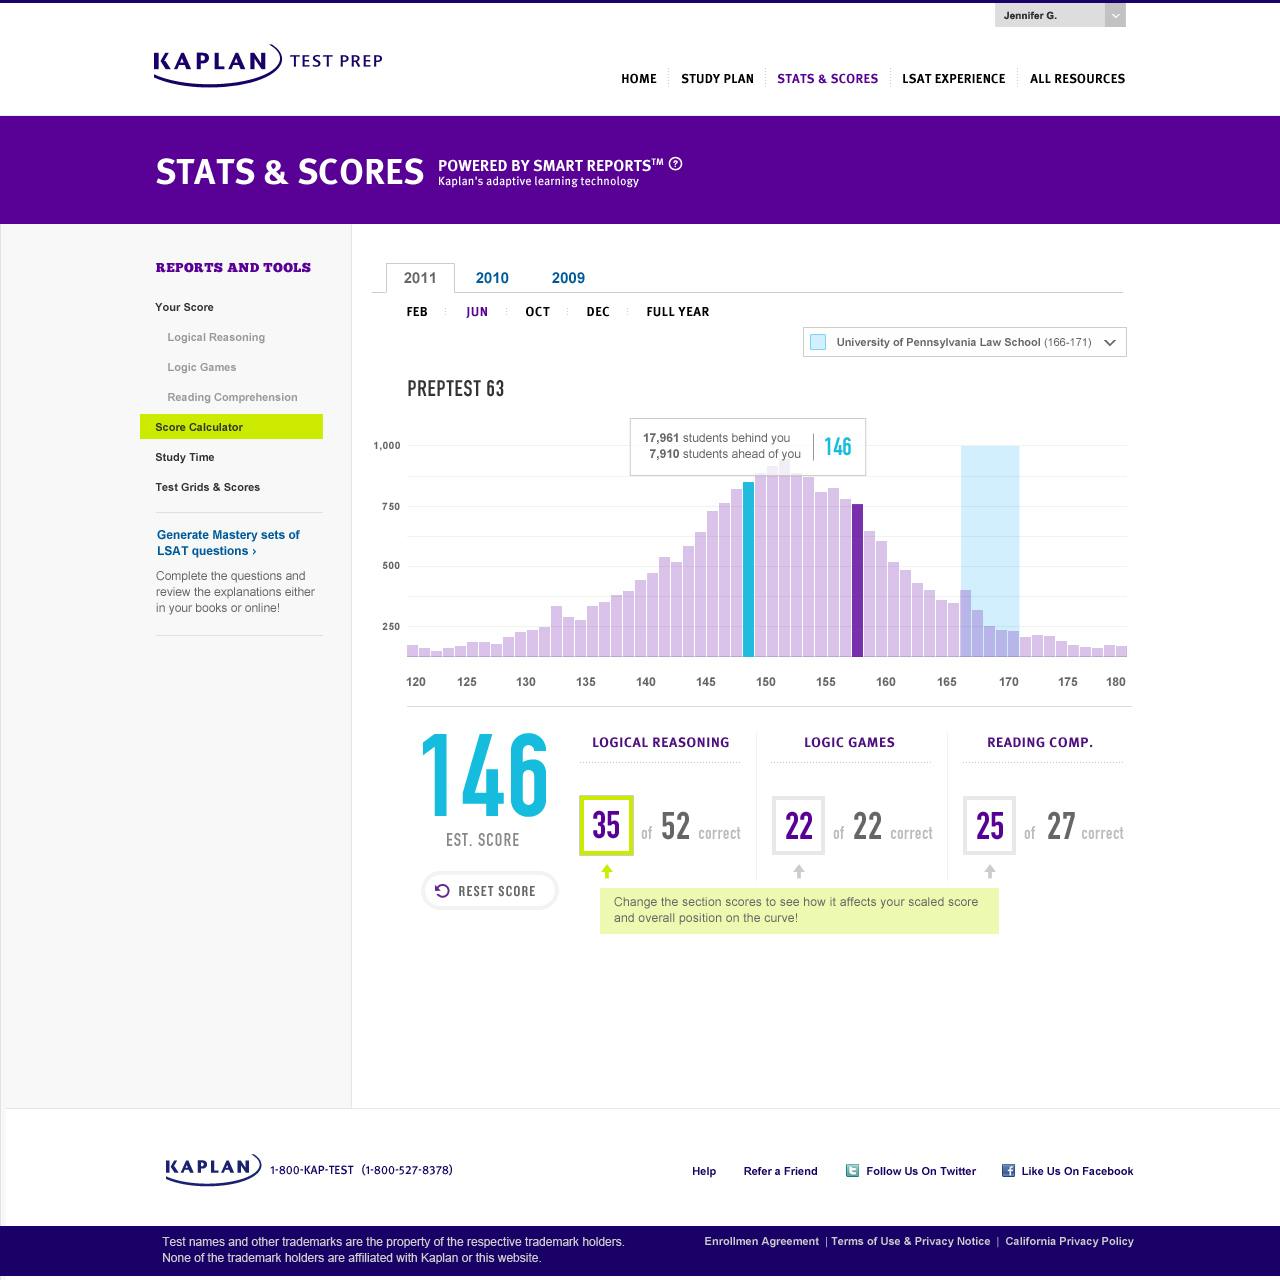1280x1280 pixels.
Task: Select Score Calculator in the sidebar
Action: click(x=231, y=427)
